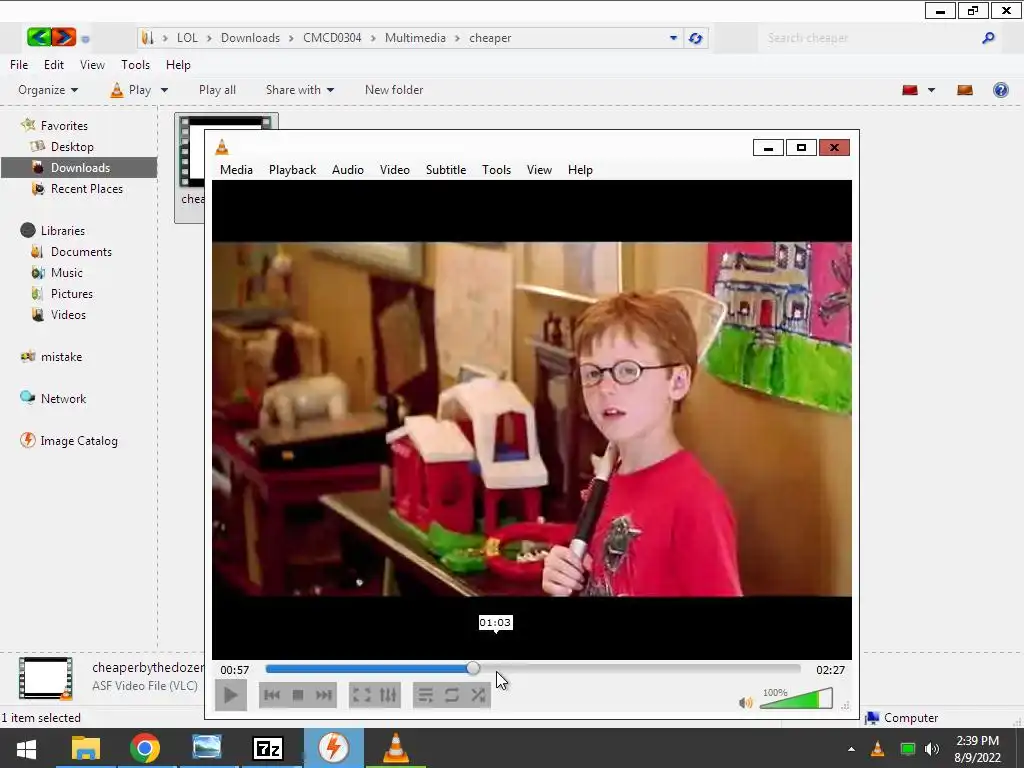Open the VLC Subtitle menu
1024x768 pixels.
(446, 170)
